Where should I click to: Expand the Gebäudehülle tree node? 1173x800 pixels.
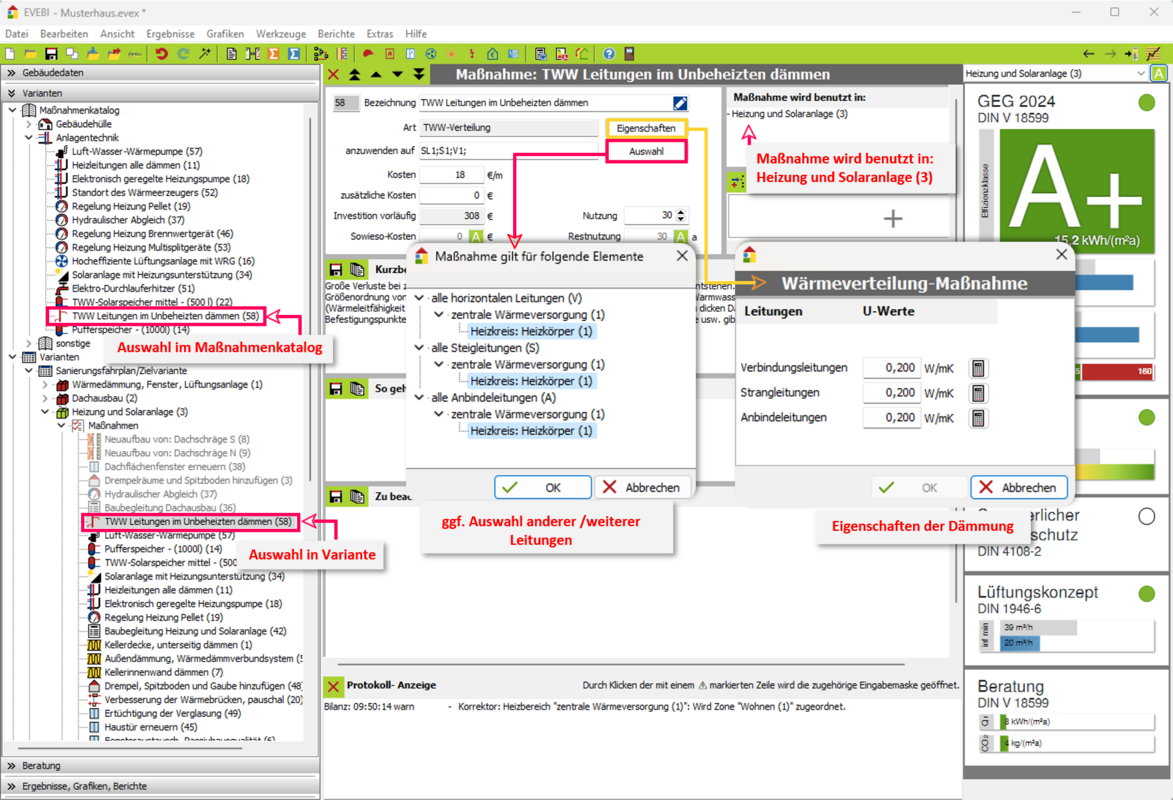28,124
